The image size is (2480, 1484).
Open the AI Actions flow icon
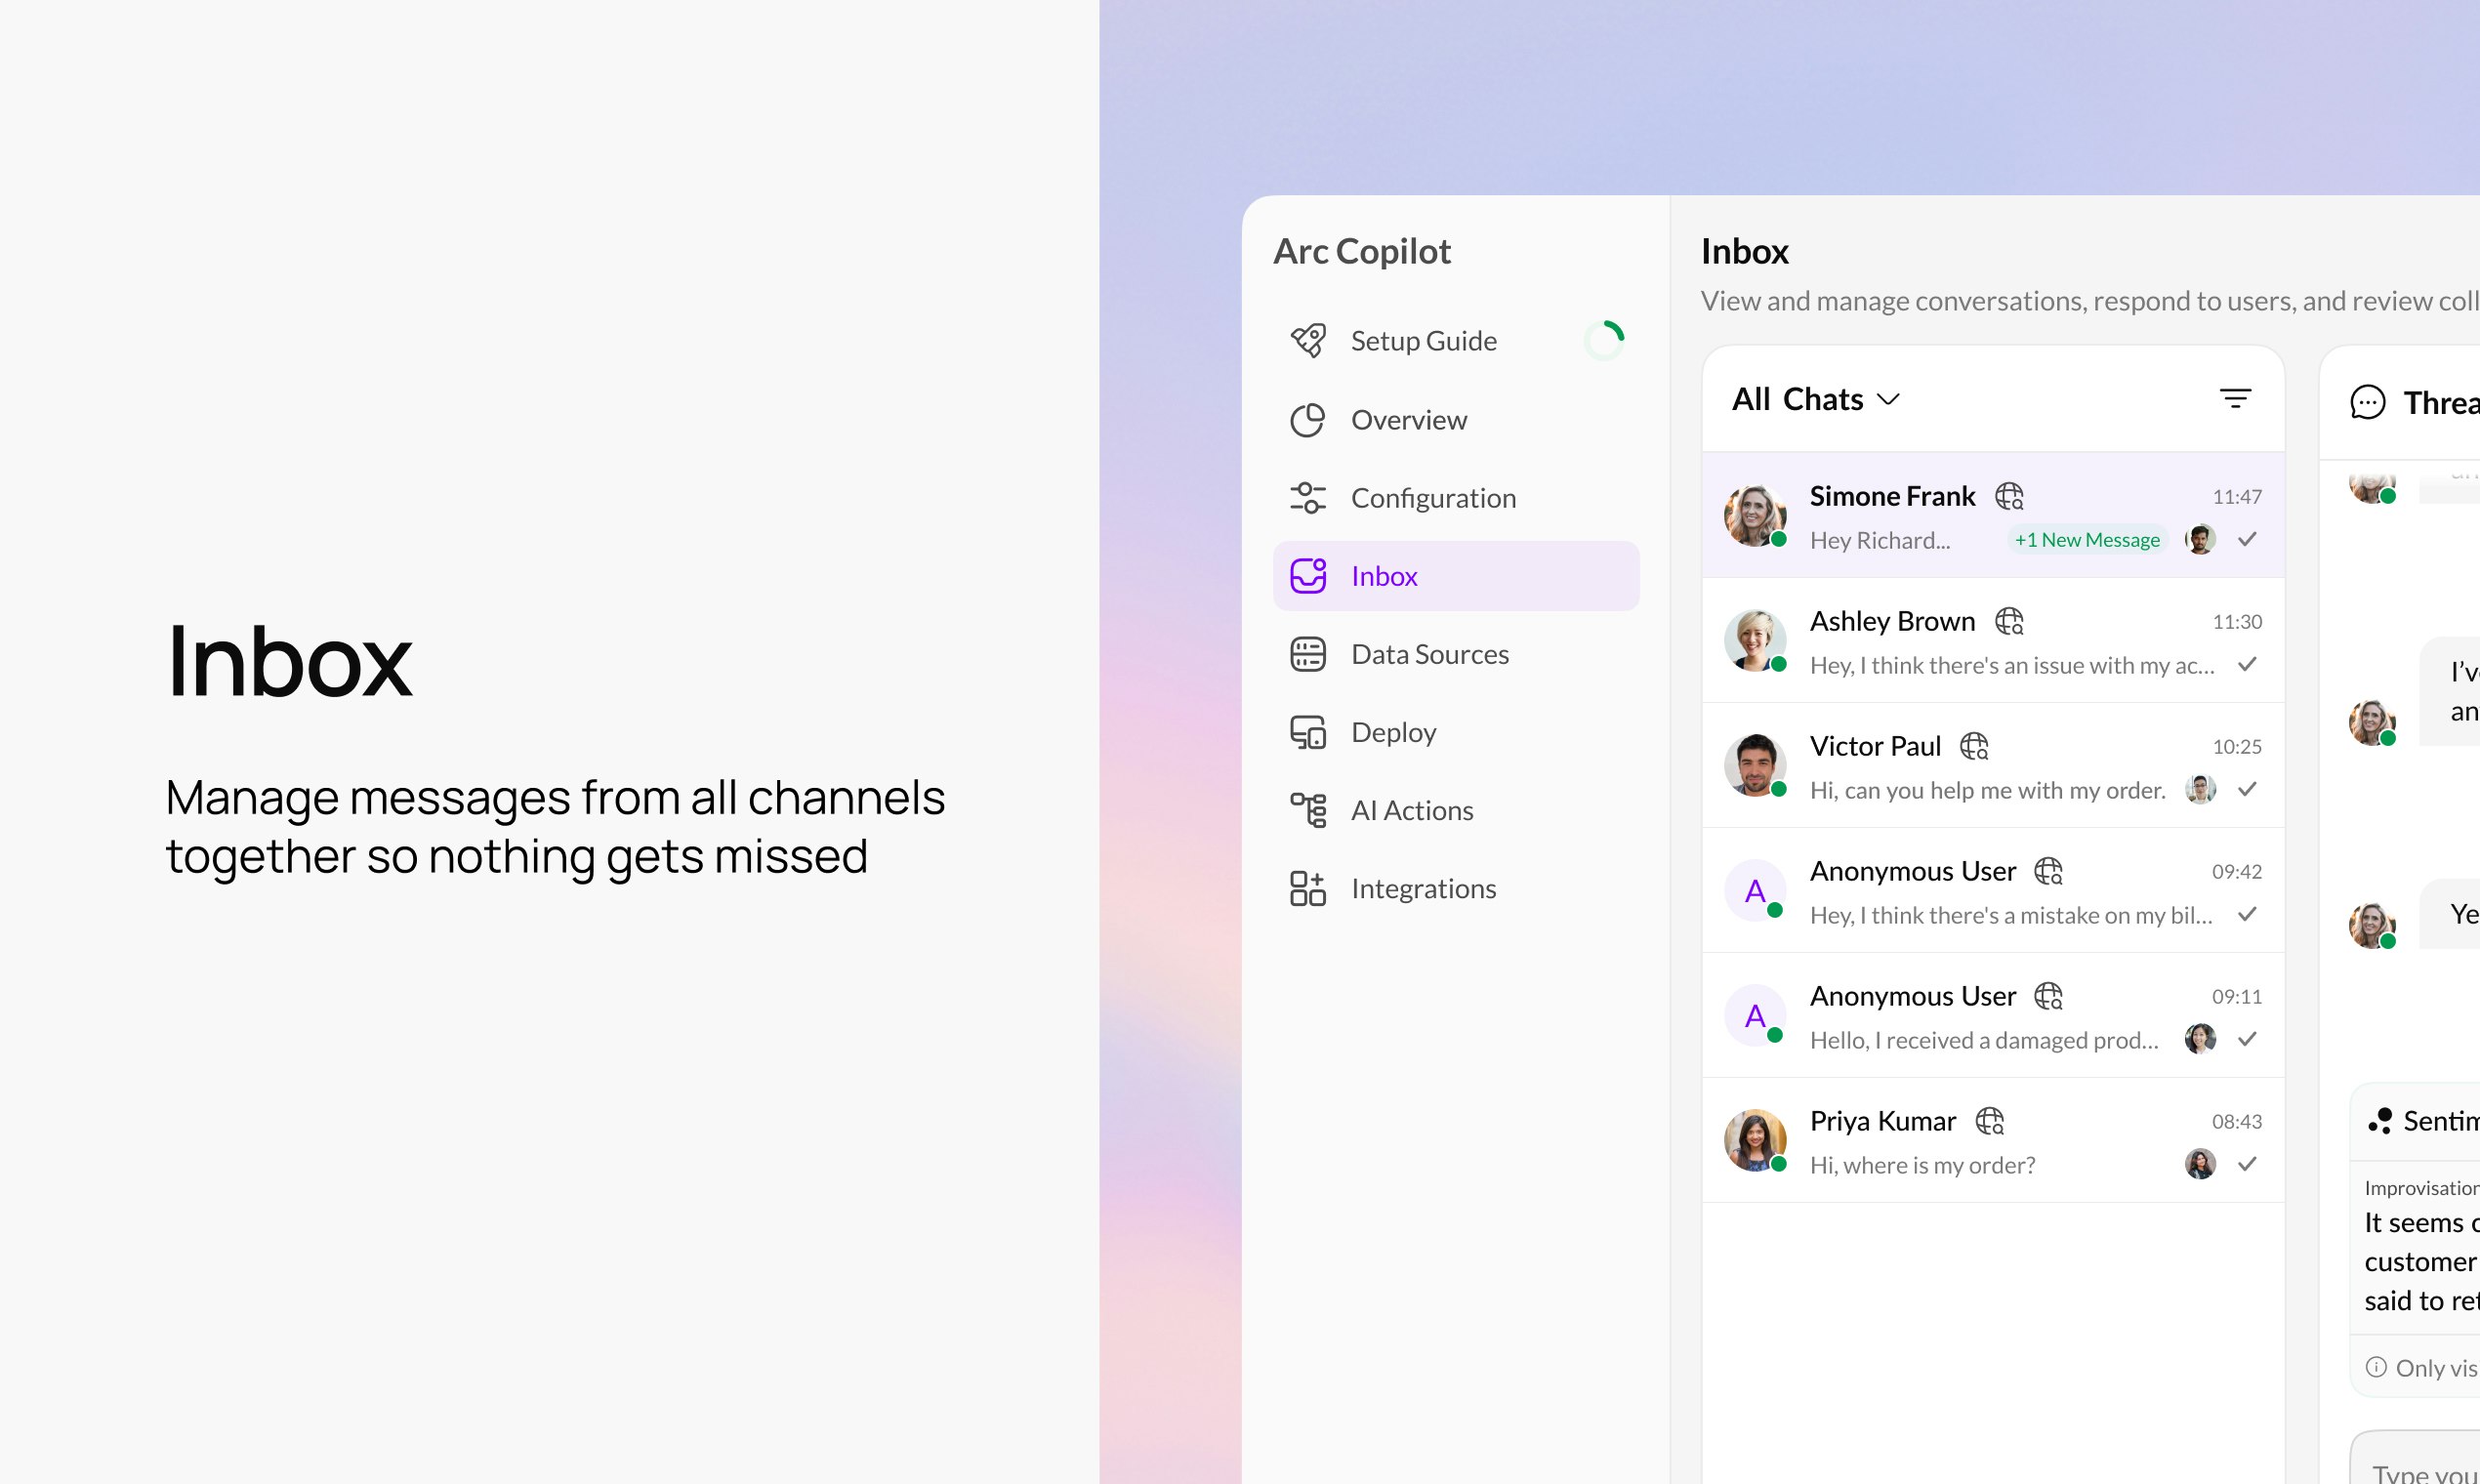click(1307, 810)
